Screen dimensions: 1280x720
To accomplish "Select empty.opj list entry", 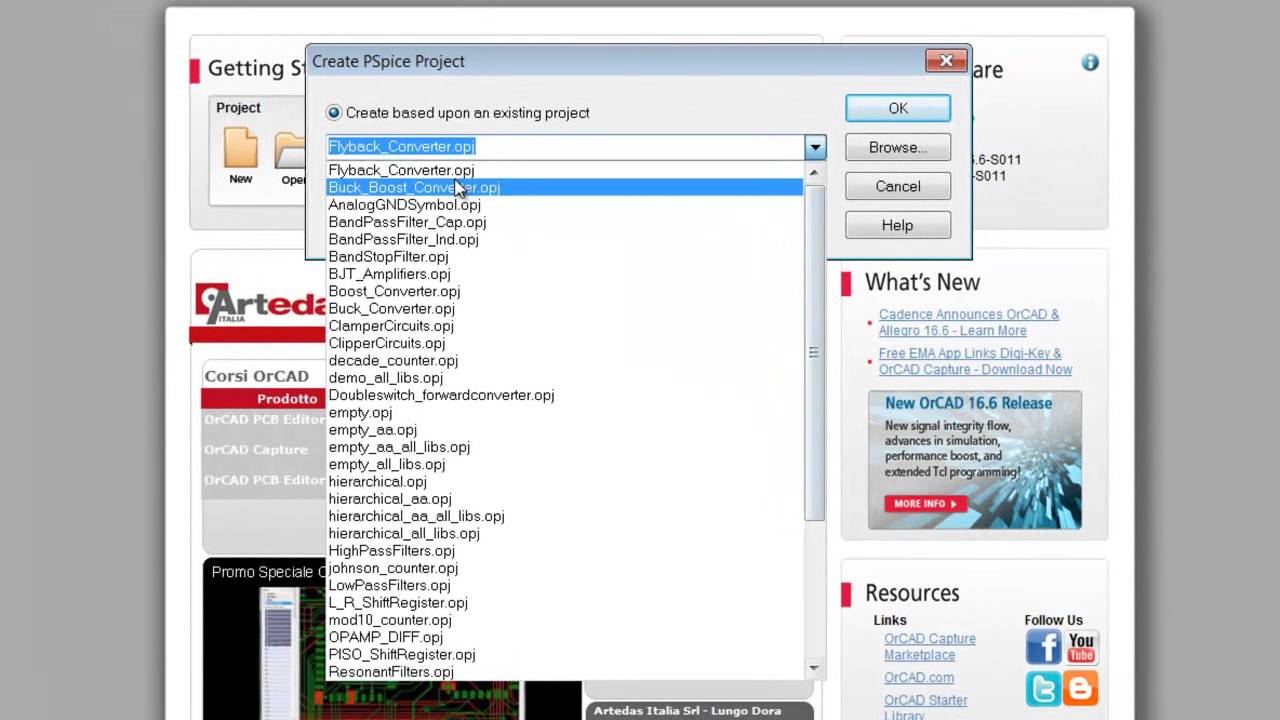I will click(565, 412).
